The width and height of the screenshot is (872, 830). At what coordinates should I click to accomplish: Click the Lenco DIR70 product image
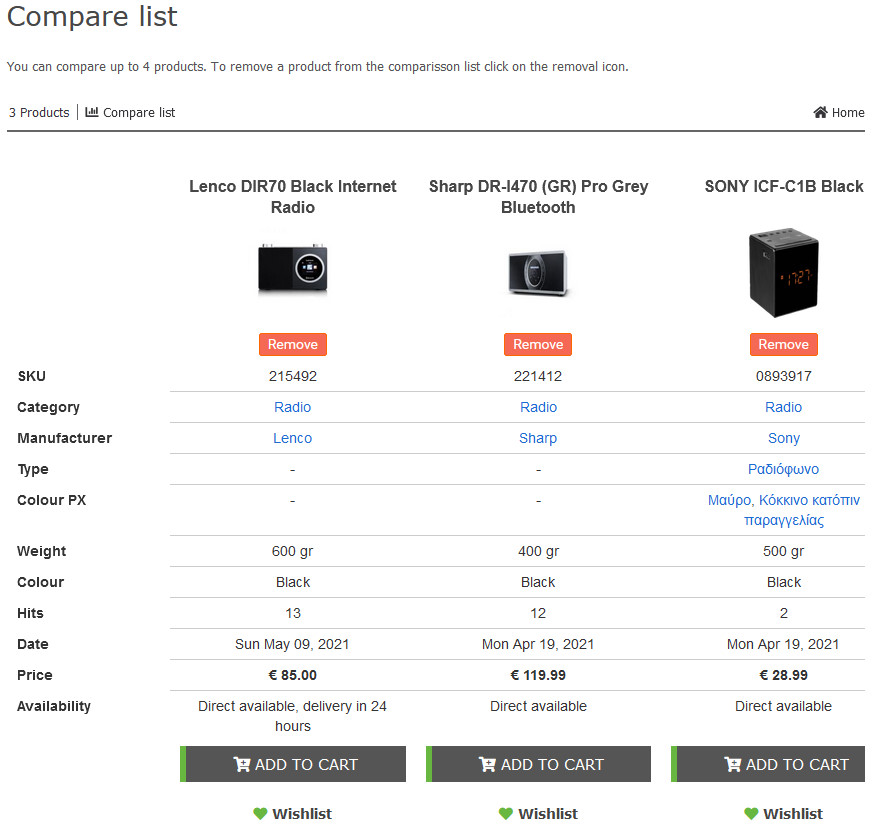[x=293, y=268]
